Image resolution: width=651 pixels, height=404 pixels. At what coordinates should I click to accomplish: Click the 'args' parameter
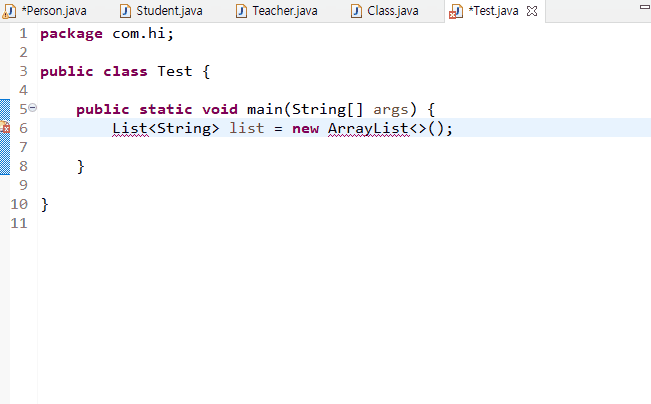point(391,110)
